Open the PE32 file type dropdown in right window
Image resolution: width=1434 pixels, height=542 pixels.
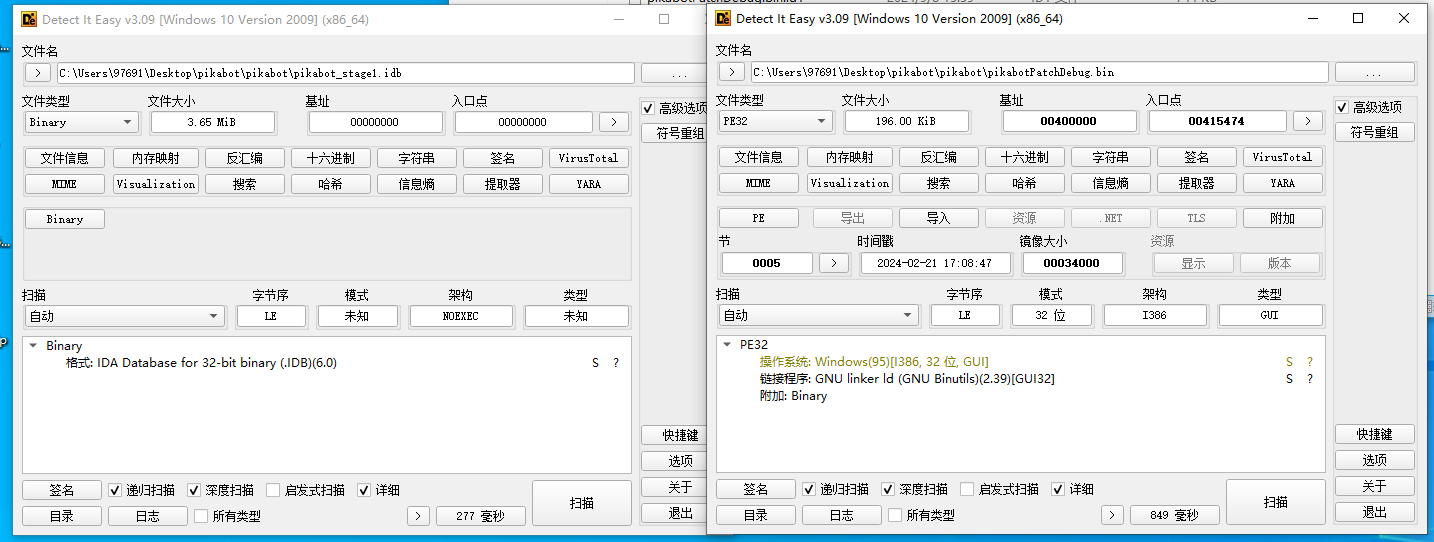[x=775, y=121]
